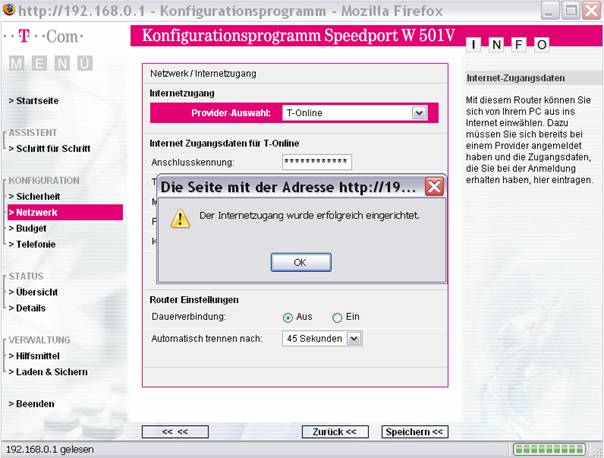Click 'Konfigurationsprogramm Speedport W 501V' banner title
Viewport: 604px width, 458px height.
click(299, 35)
